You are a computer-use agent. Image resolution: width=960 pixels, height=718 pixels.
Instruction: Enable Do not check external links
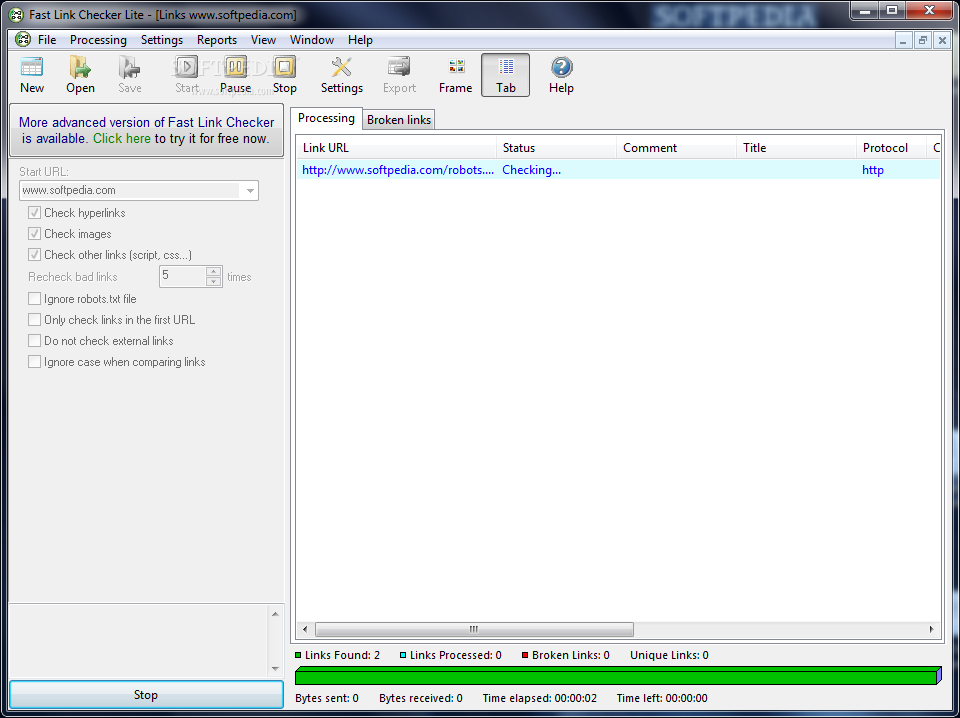point(35,341)
